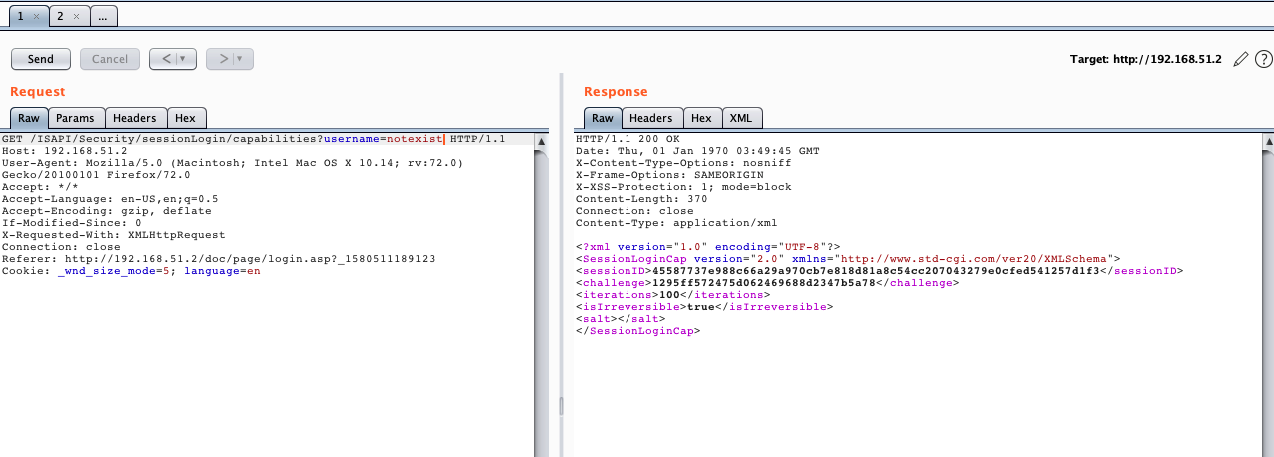1274x457 pixels.
Task: Click the Accept: */* header line
Action: tap(41, 186)
